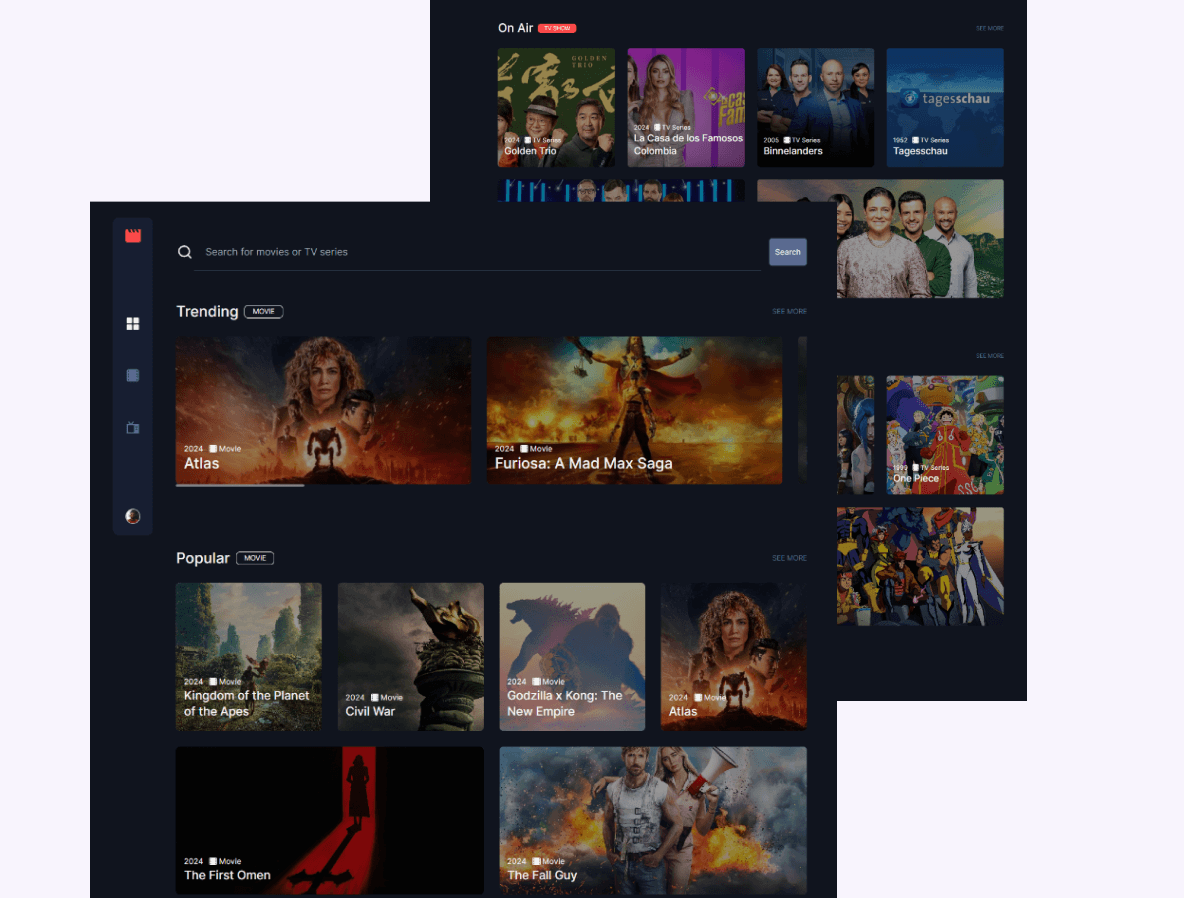Open the Tagesschau series card
This screenshot has width=1184, height=898.
[x=945, y=107]
